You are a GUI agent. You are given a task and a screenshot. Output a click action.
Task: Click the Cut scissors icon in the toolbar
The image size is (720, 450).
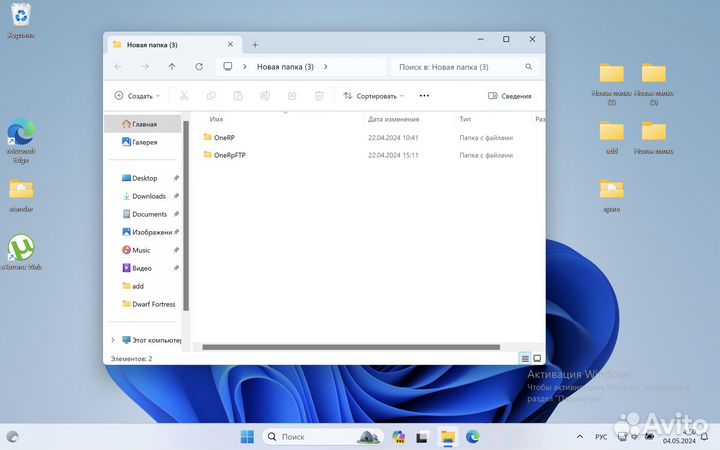pos(184,96)
